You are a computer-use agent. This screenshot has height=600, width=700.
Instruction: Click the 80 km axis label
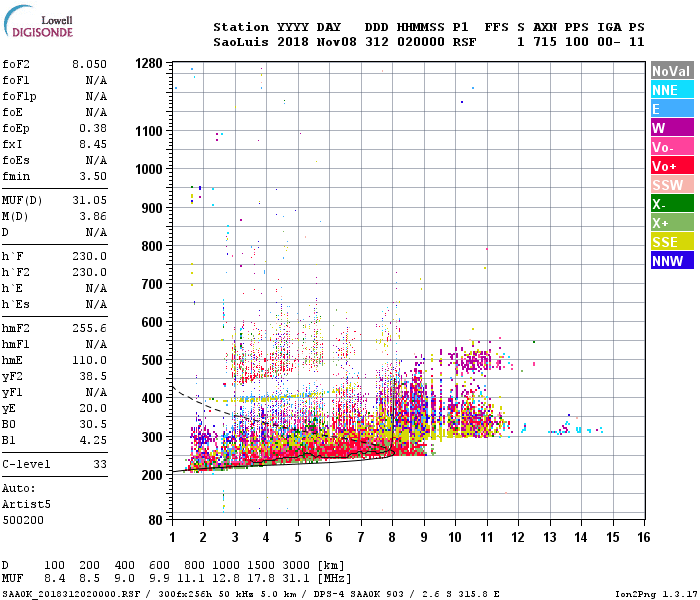click(155, 520)
